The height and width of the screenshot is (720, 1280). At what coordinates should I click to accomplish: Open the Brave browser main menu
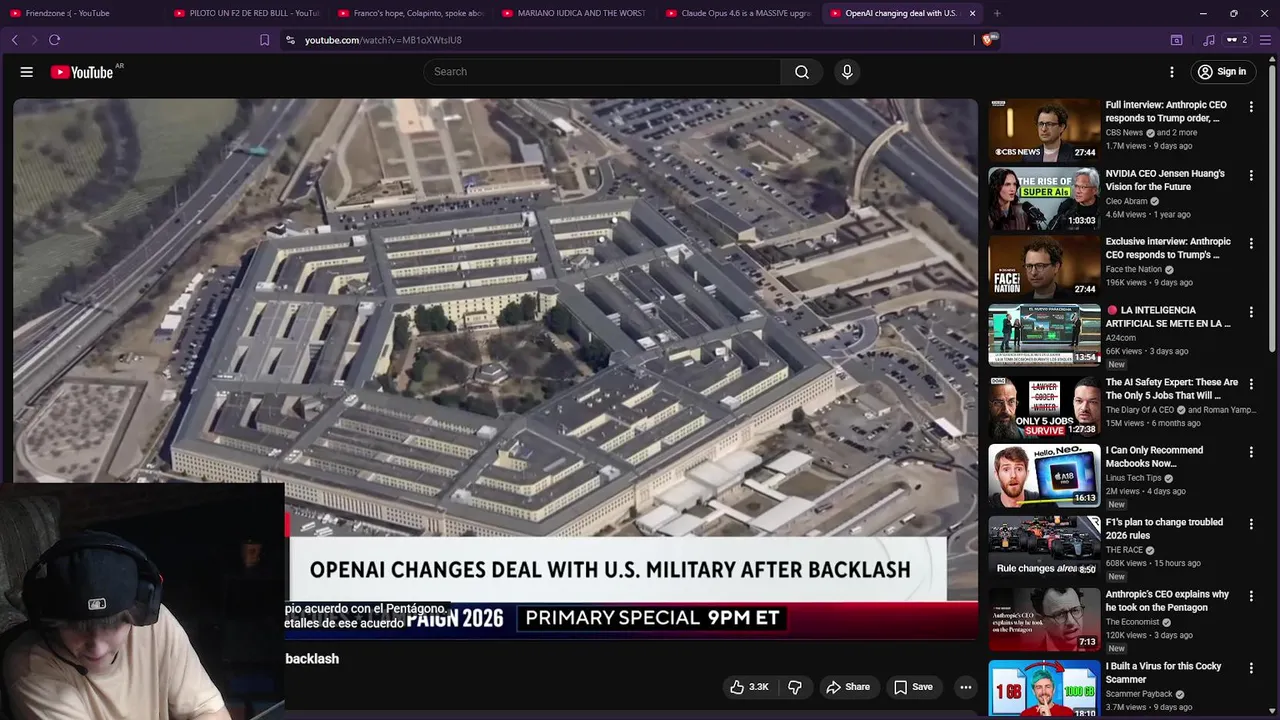coord(1265,40)
